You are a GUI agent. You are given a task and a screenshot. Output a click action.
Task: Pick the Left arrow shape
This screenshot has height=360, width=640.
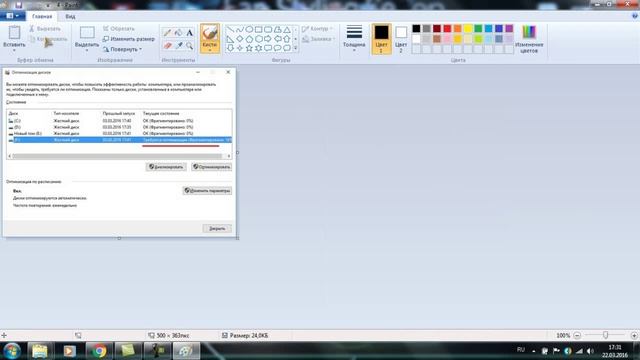pos(278,39)
